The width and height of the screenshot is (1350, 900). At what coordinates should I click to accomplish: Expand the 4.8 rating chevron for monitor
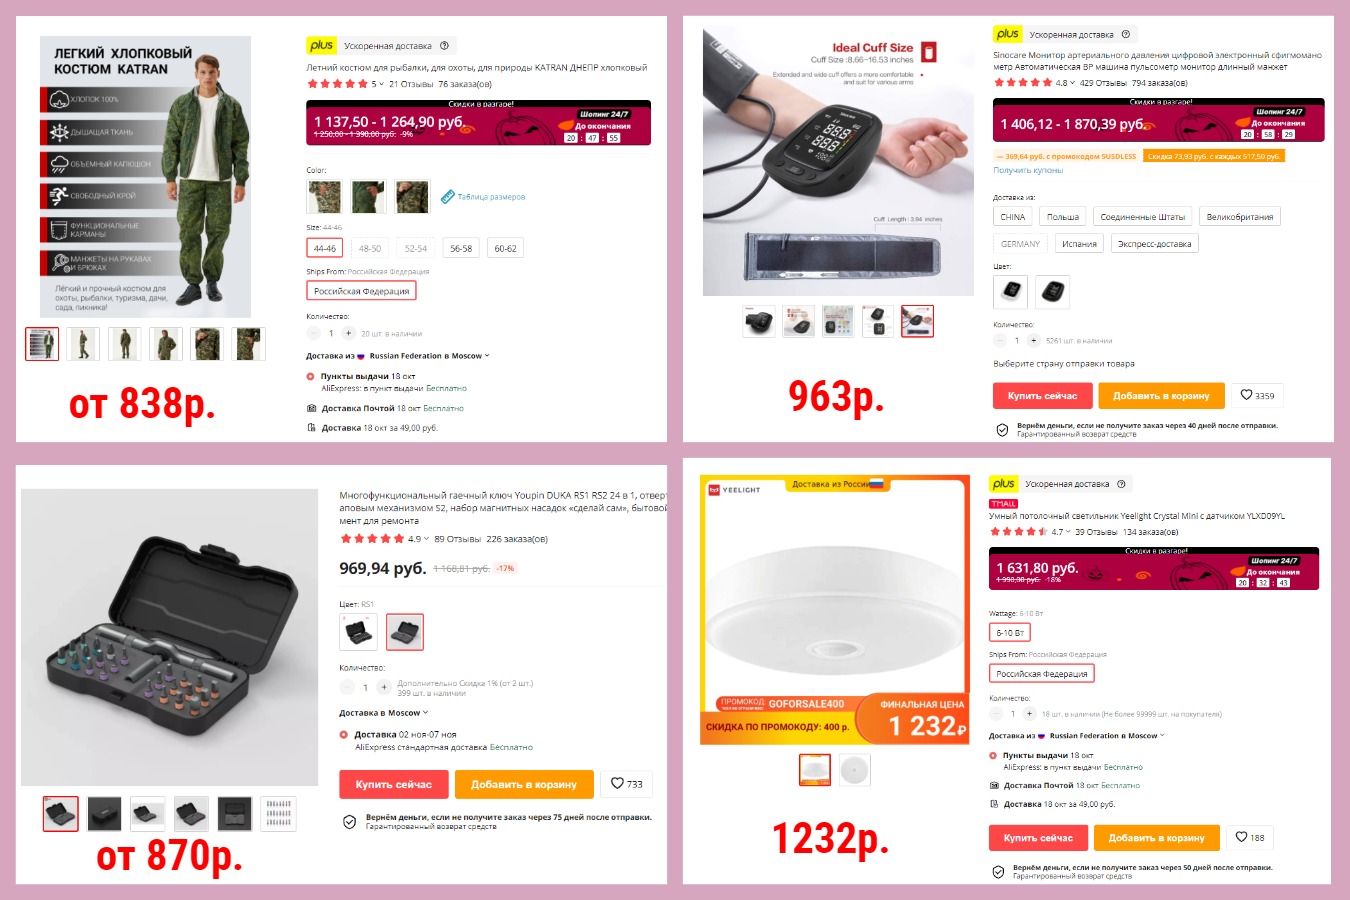[1073, 83]
